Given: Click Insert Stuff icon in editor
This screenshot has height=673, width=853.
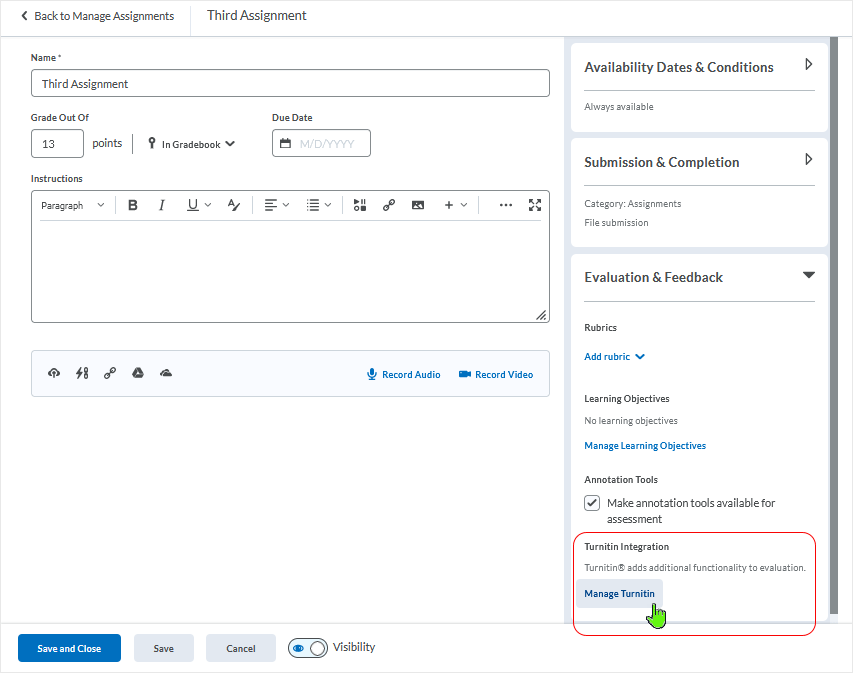Looking at the screenshot, I should [360, 205].
